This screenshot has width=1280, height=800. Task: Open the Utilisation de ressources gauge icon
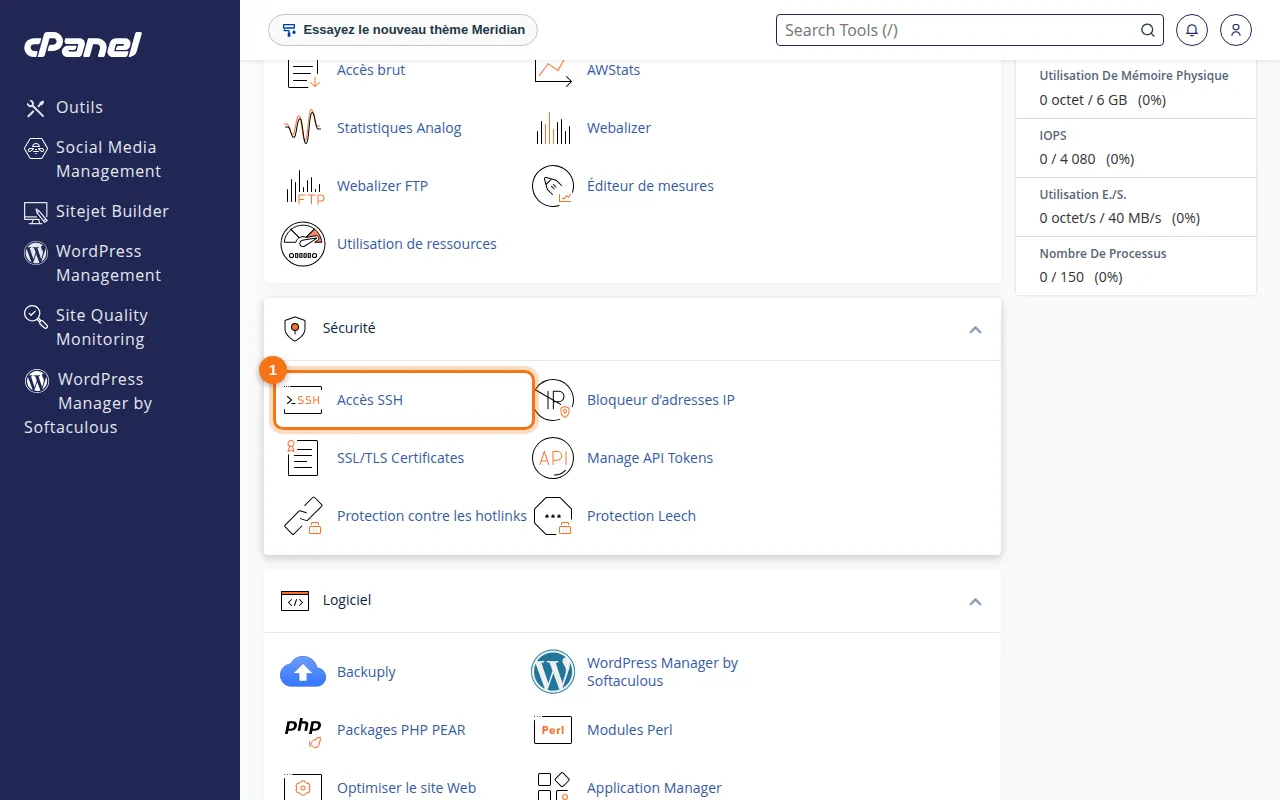click(x=303, y=244)
